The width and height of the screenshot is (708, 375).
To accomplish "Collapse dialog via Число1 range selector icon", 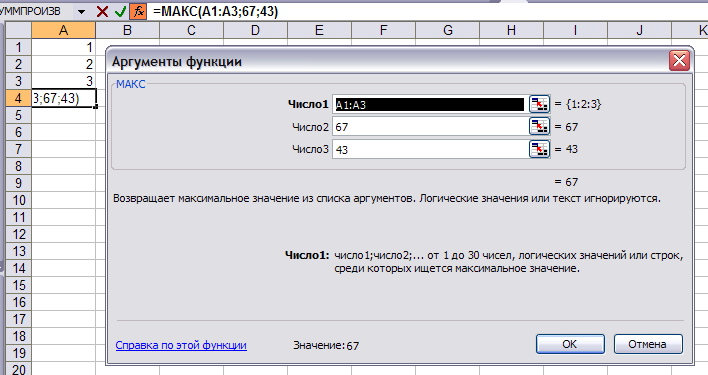I will [539, 104].
